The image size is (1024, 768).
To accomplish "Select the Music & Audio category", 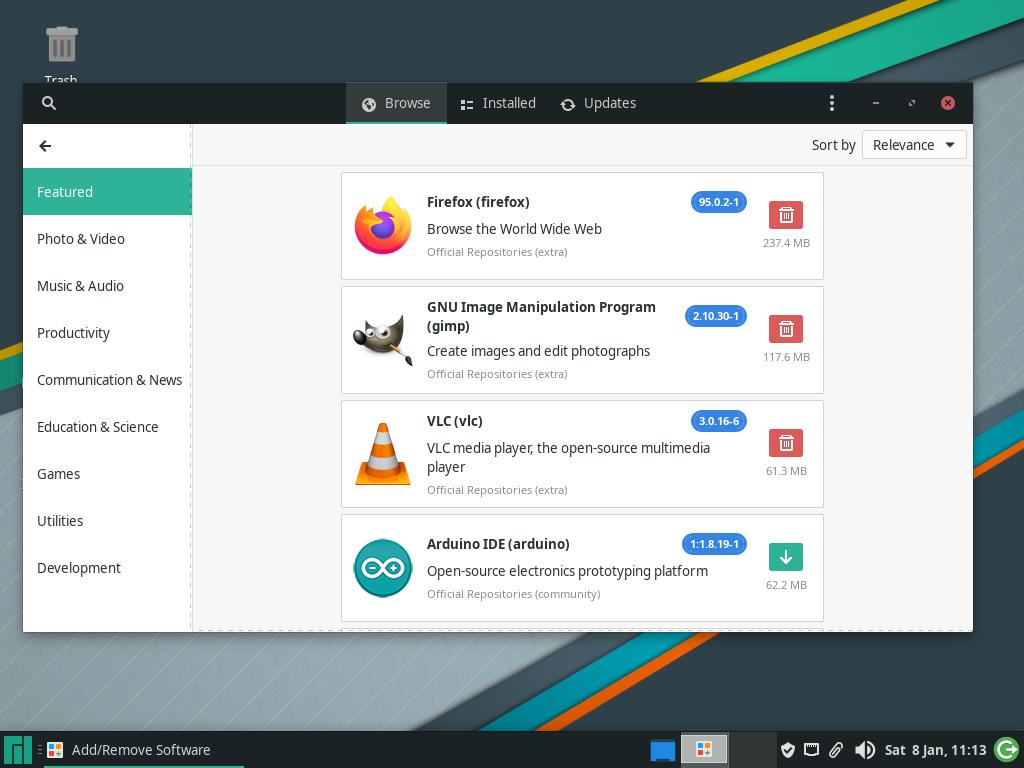I will click(107, 286).
